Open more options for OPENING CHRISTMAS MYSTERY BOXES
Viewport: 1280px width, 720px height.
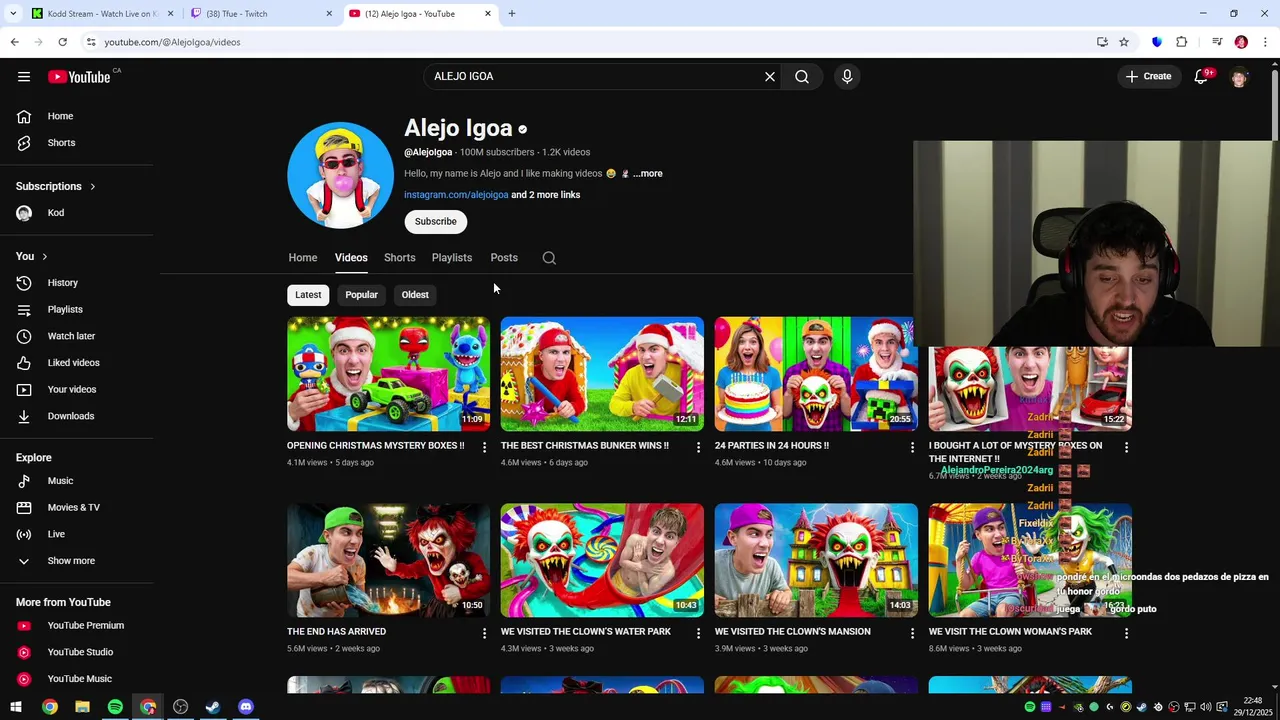point(484,447)
